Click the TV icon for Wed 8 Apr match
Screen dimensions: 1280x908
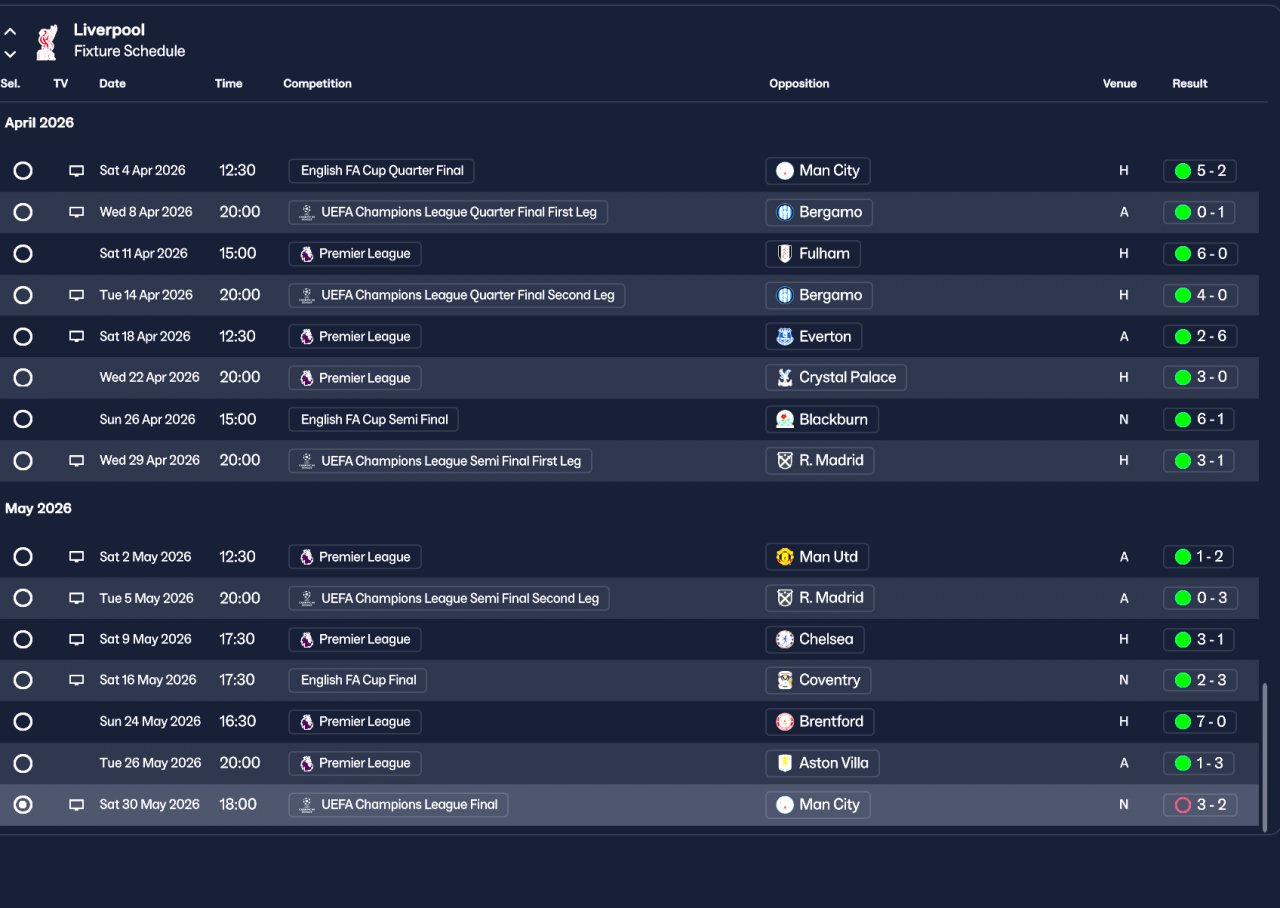pyautogui.click(x=76, y=212)
